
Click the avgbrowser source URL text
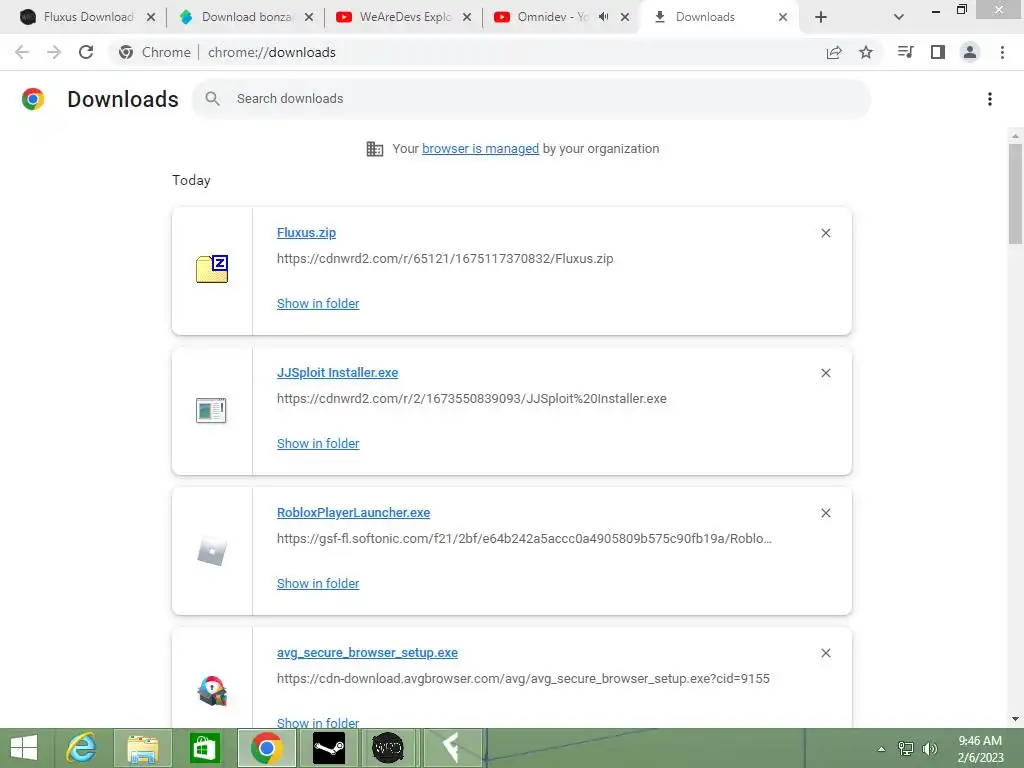pos(523,679)
